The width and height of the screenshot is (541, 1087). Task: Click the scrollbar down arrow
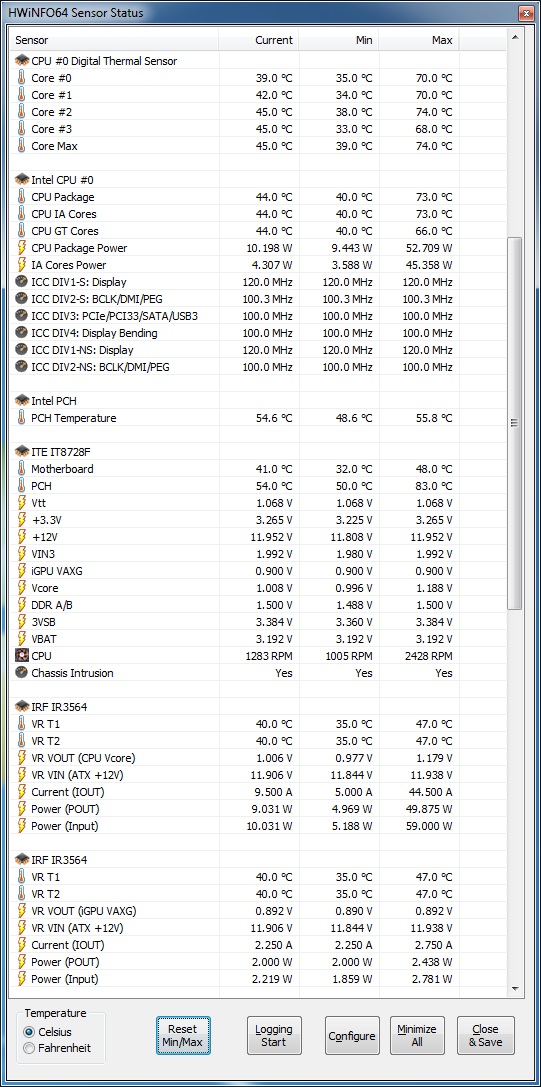coord(515,989)
